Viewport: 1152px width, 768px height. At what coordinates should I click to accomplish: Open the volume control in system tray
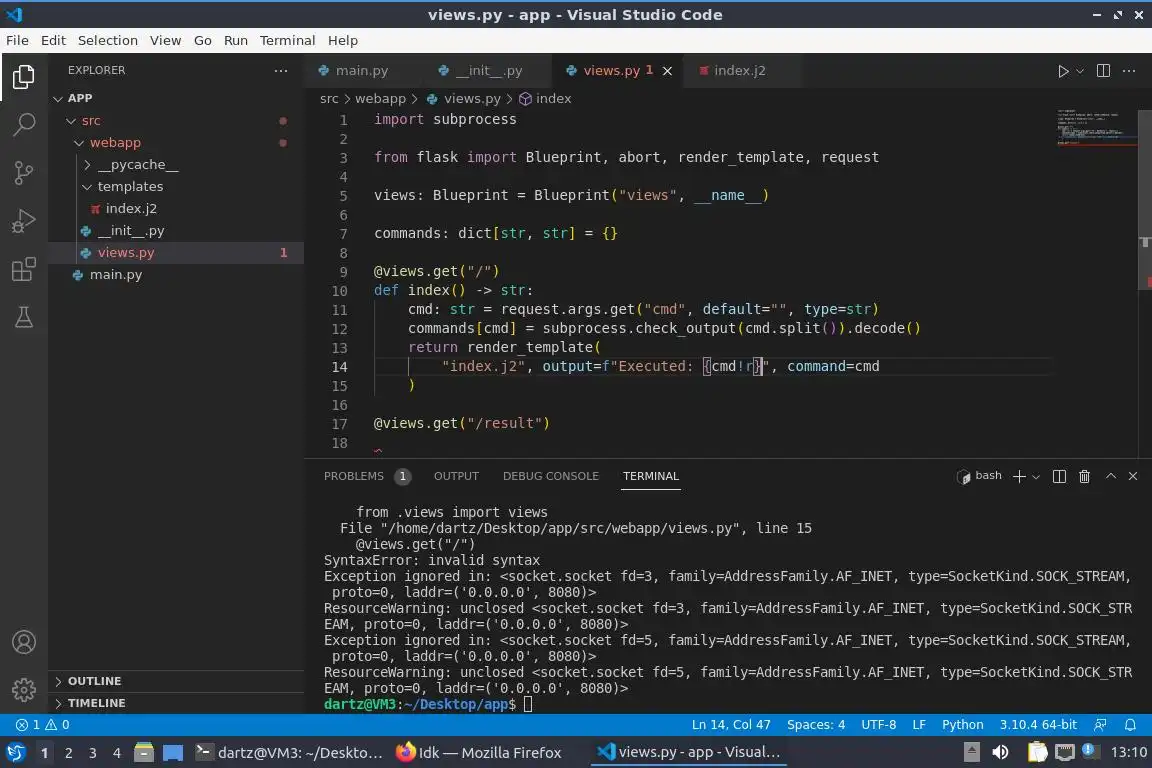point(1000,752)
